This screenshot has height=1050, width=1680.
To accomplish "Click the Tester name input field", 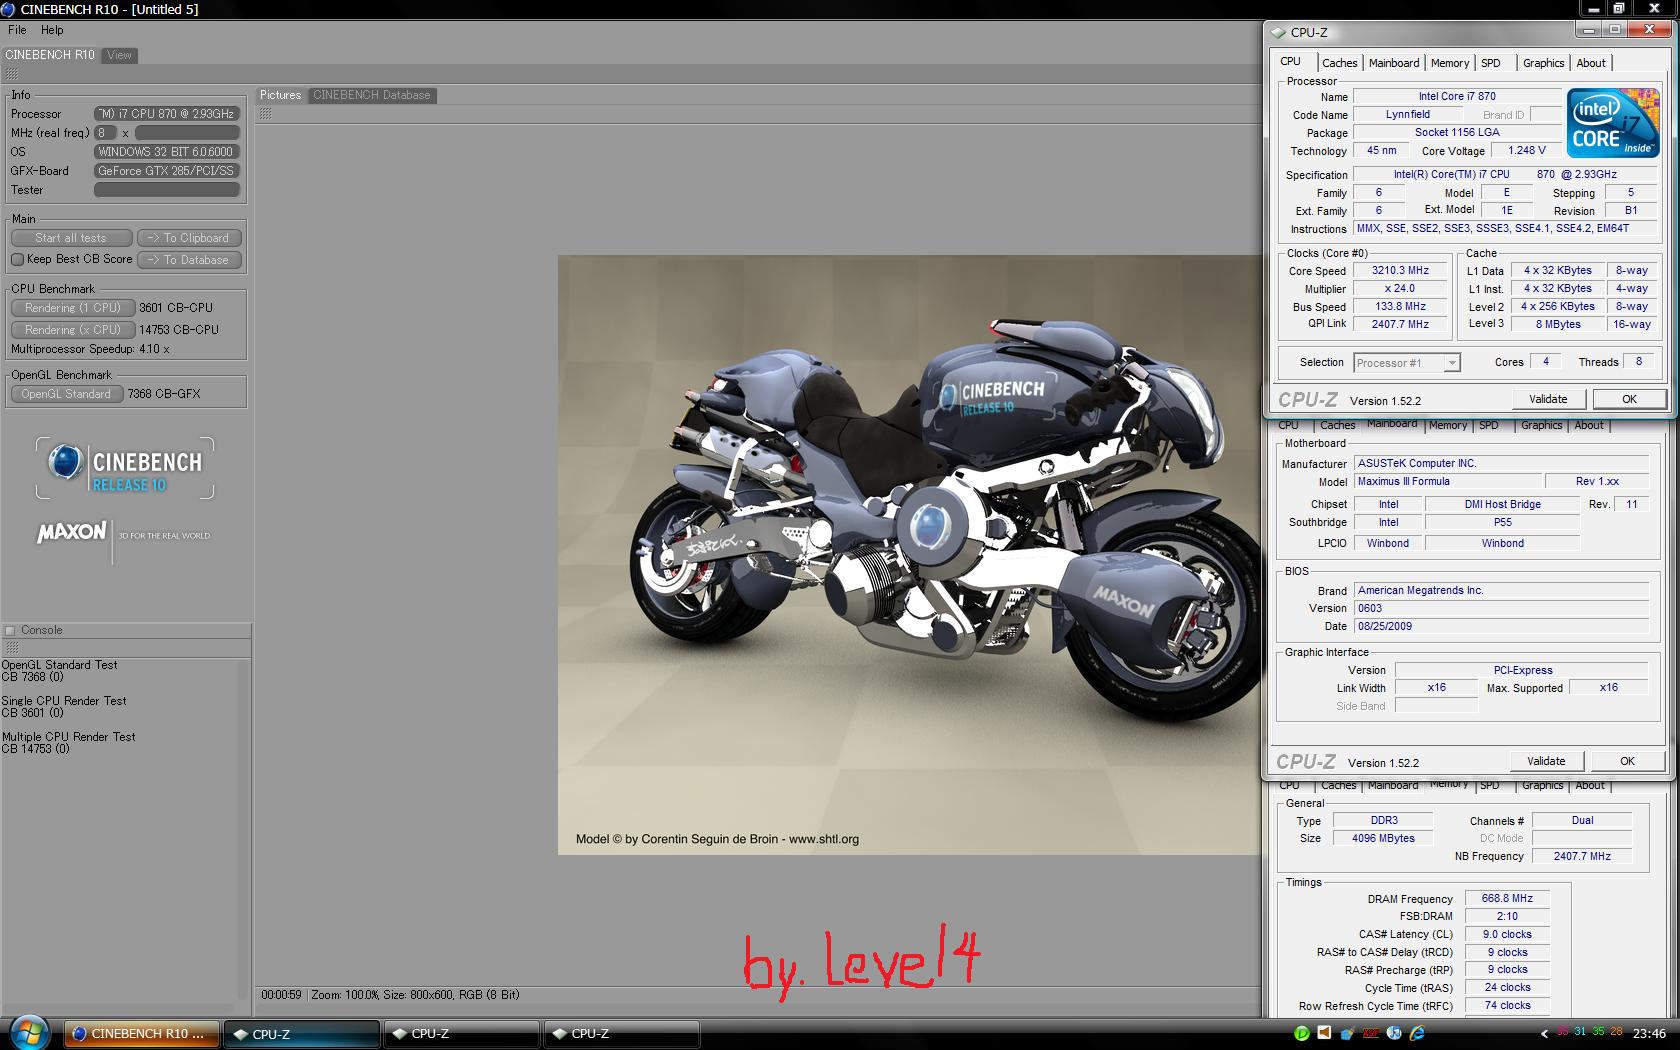I will (x=166, y=190).
